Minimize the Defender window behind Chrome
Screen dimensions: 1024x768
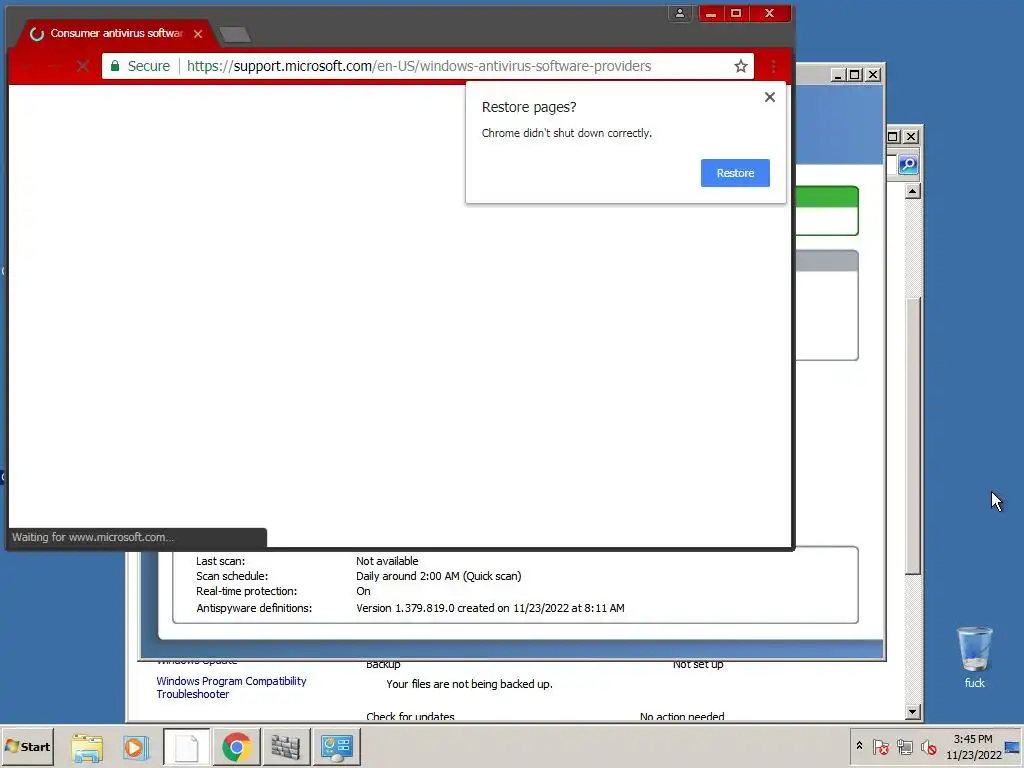pyautogui.click(x=838, y=75)
